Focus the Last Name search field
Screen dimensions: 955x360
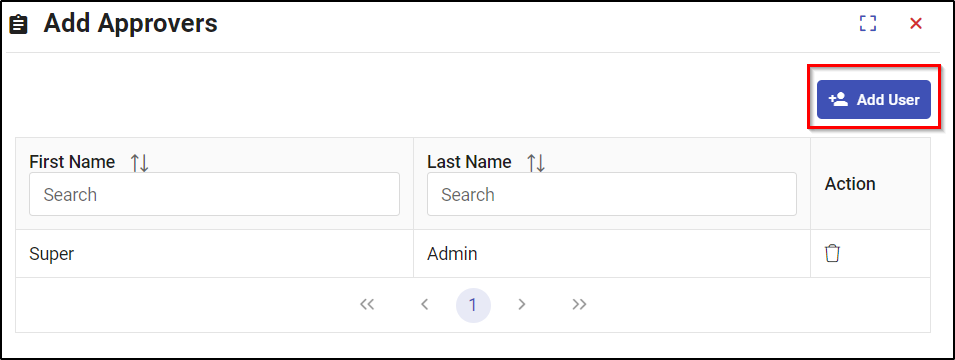[611, 194]
